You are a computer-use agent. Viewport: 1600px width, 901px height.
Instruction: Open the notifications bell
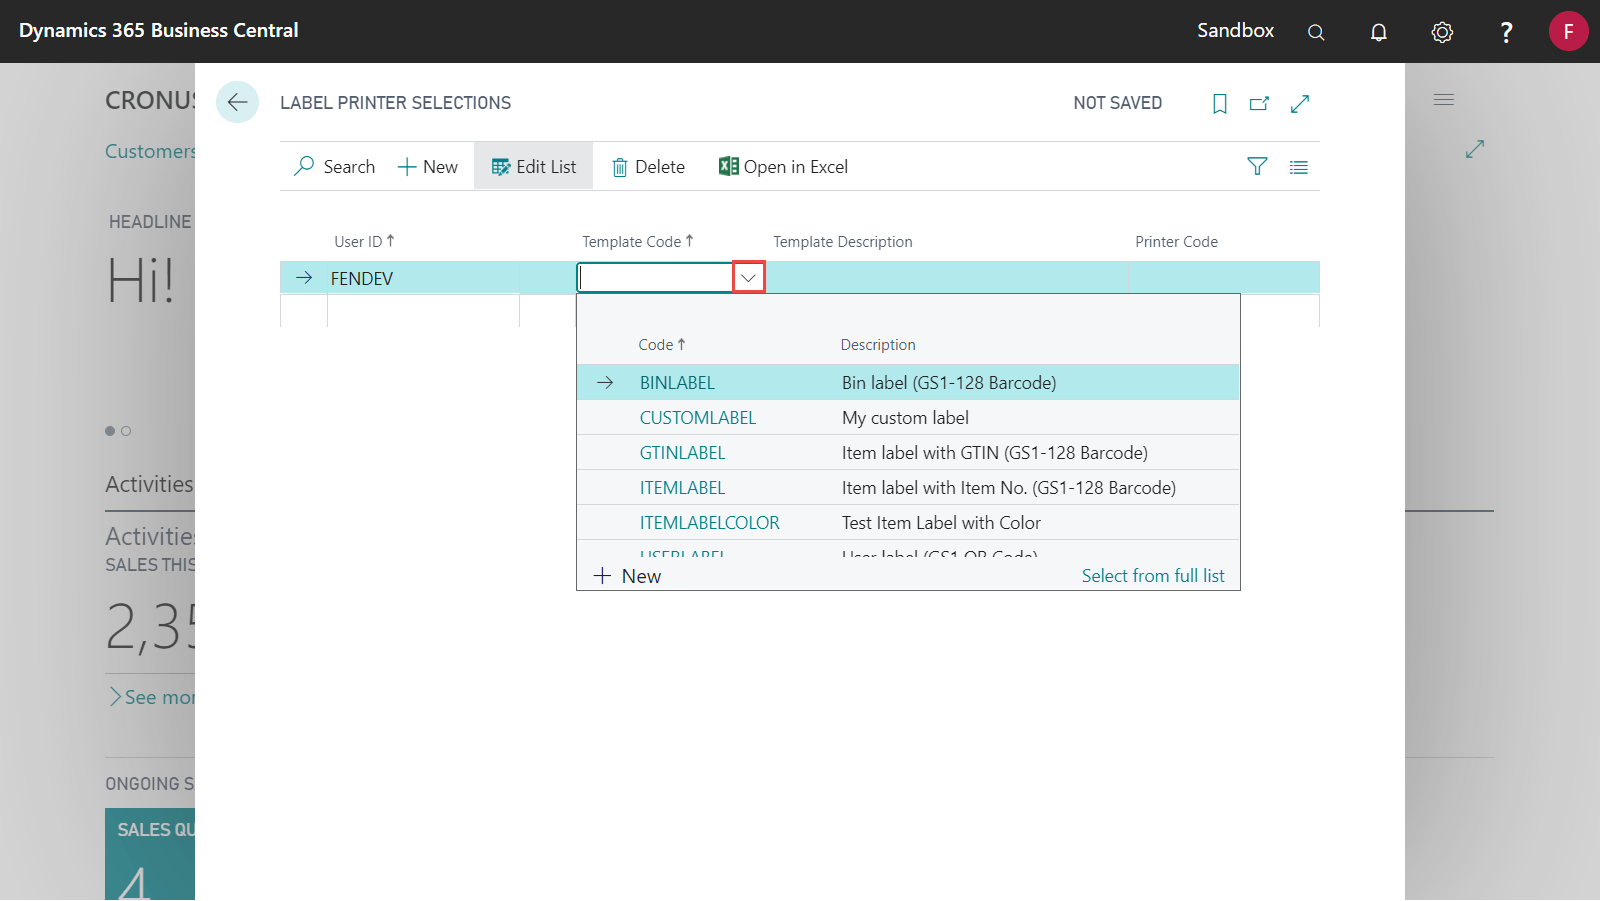[x=1379, y=32]
